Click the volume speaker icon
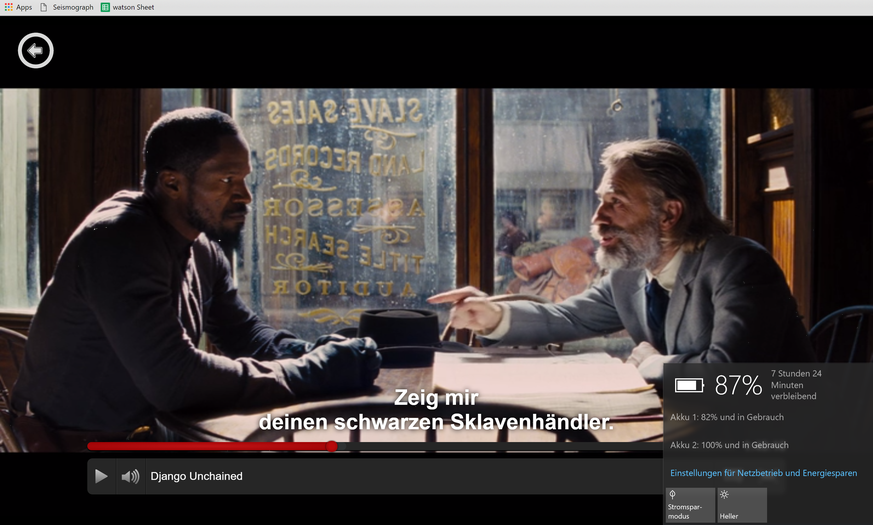Image resolution: width=873 pixels, height=525 pixels. [130, 476]
